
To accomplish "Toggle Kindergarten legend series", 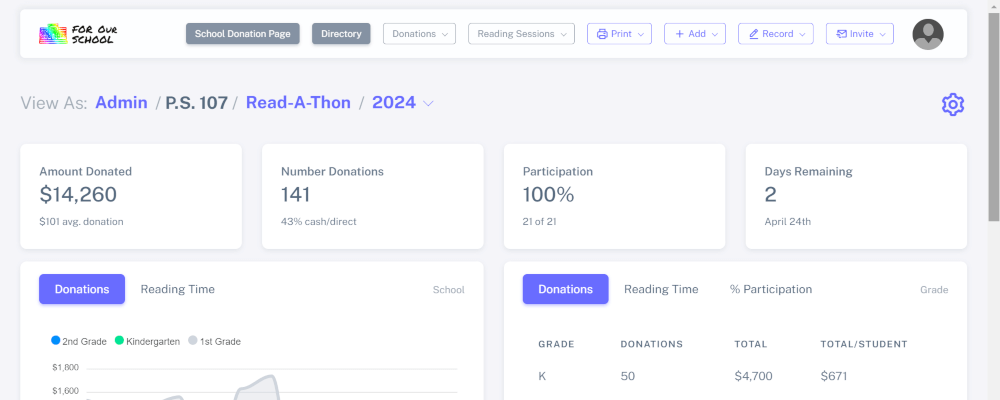I will click(147, 341).
